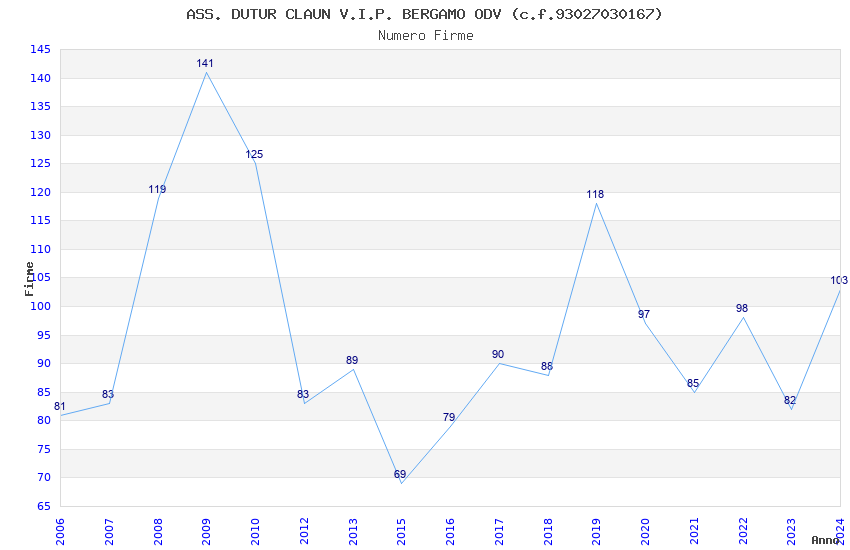
Task: Click the data label 69 at 2015
Action: pos(400,475)
